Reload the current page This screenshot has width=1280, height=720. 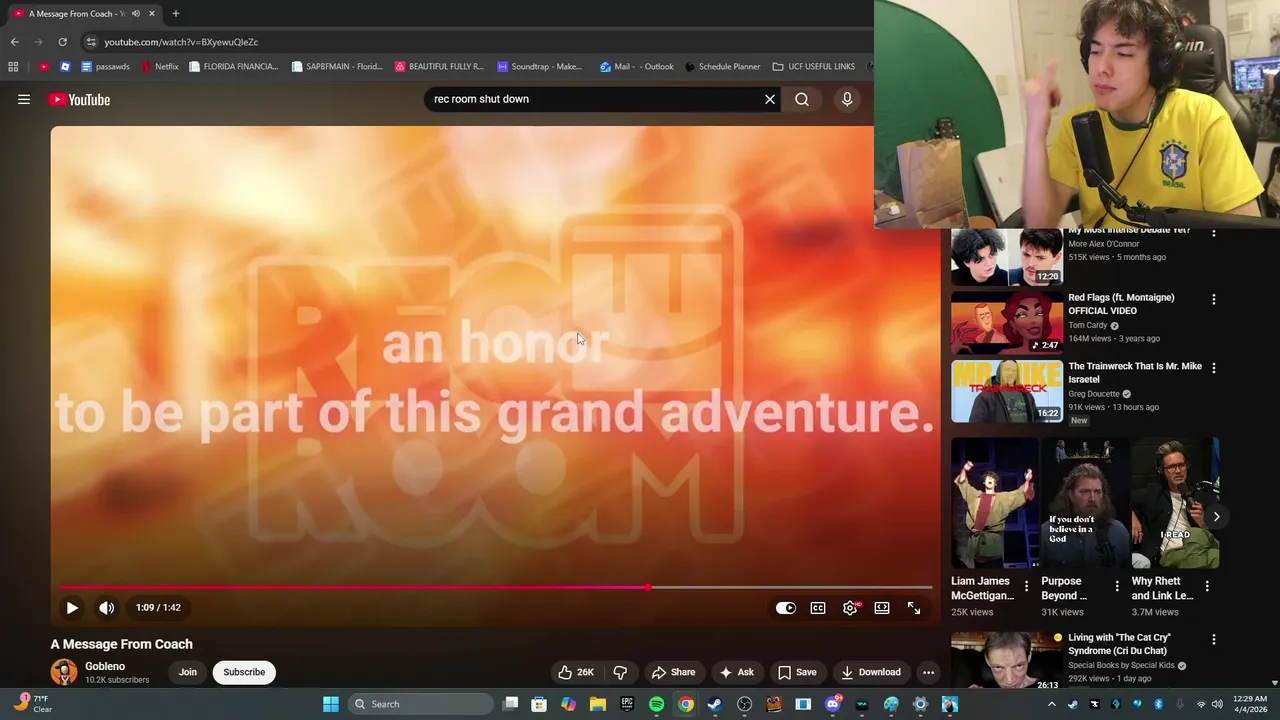[x=62, y=42]
